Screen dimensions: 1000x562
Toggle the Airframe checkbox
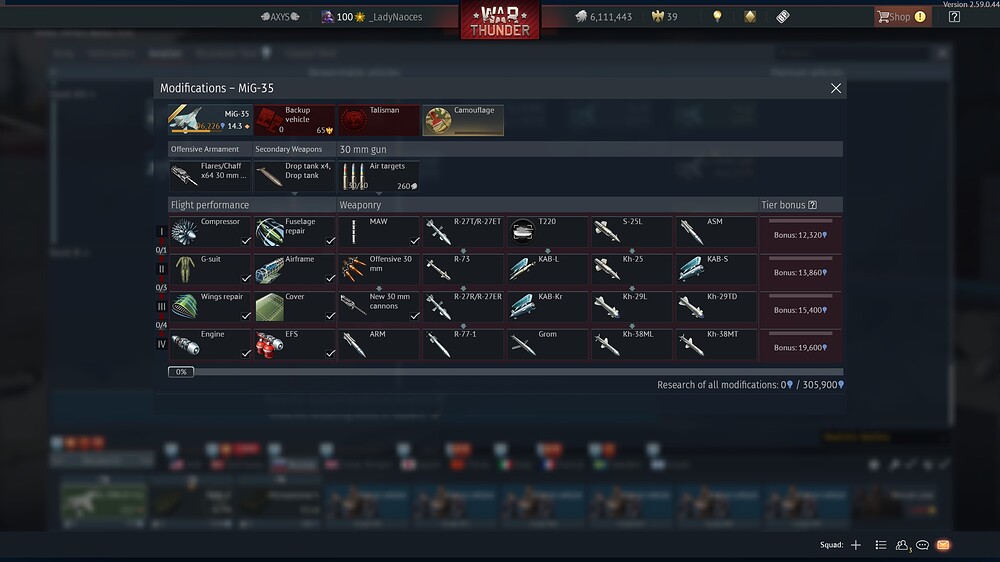330,279
